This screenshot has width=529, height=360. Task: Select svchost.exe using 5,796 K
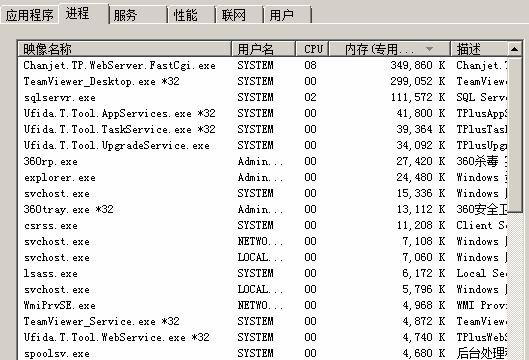coord(262,289)
